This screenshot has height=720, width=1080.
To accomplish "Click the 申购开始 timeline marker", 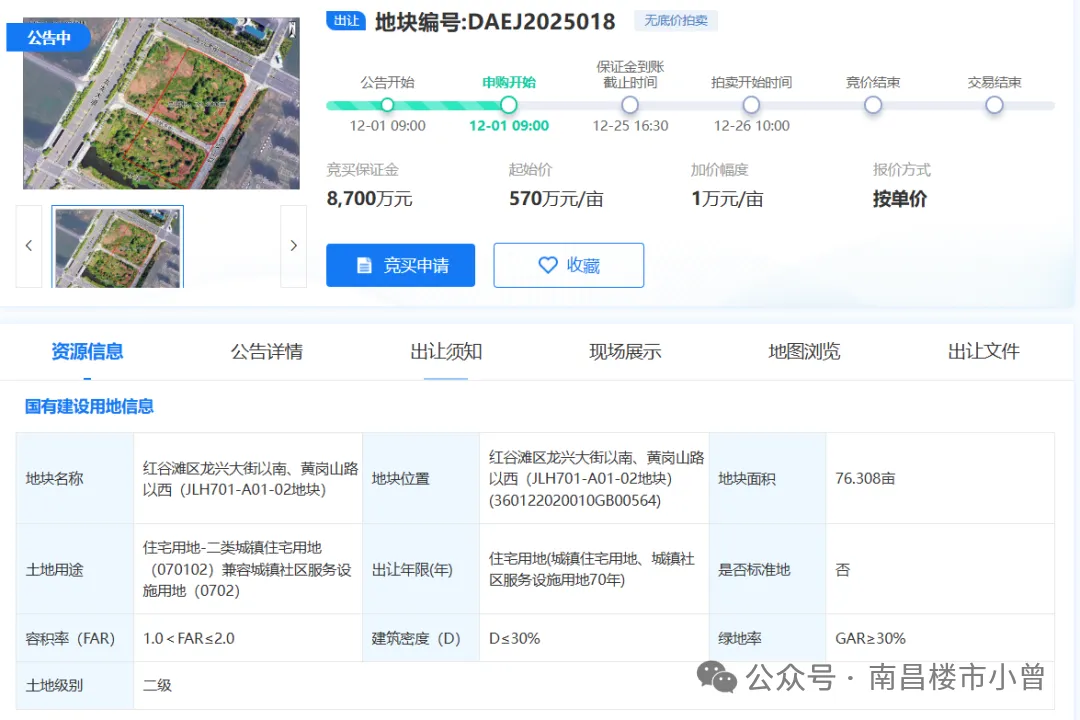I will pyautogui.click(x=508, y=105).
